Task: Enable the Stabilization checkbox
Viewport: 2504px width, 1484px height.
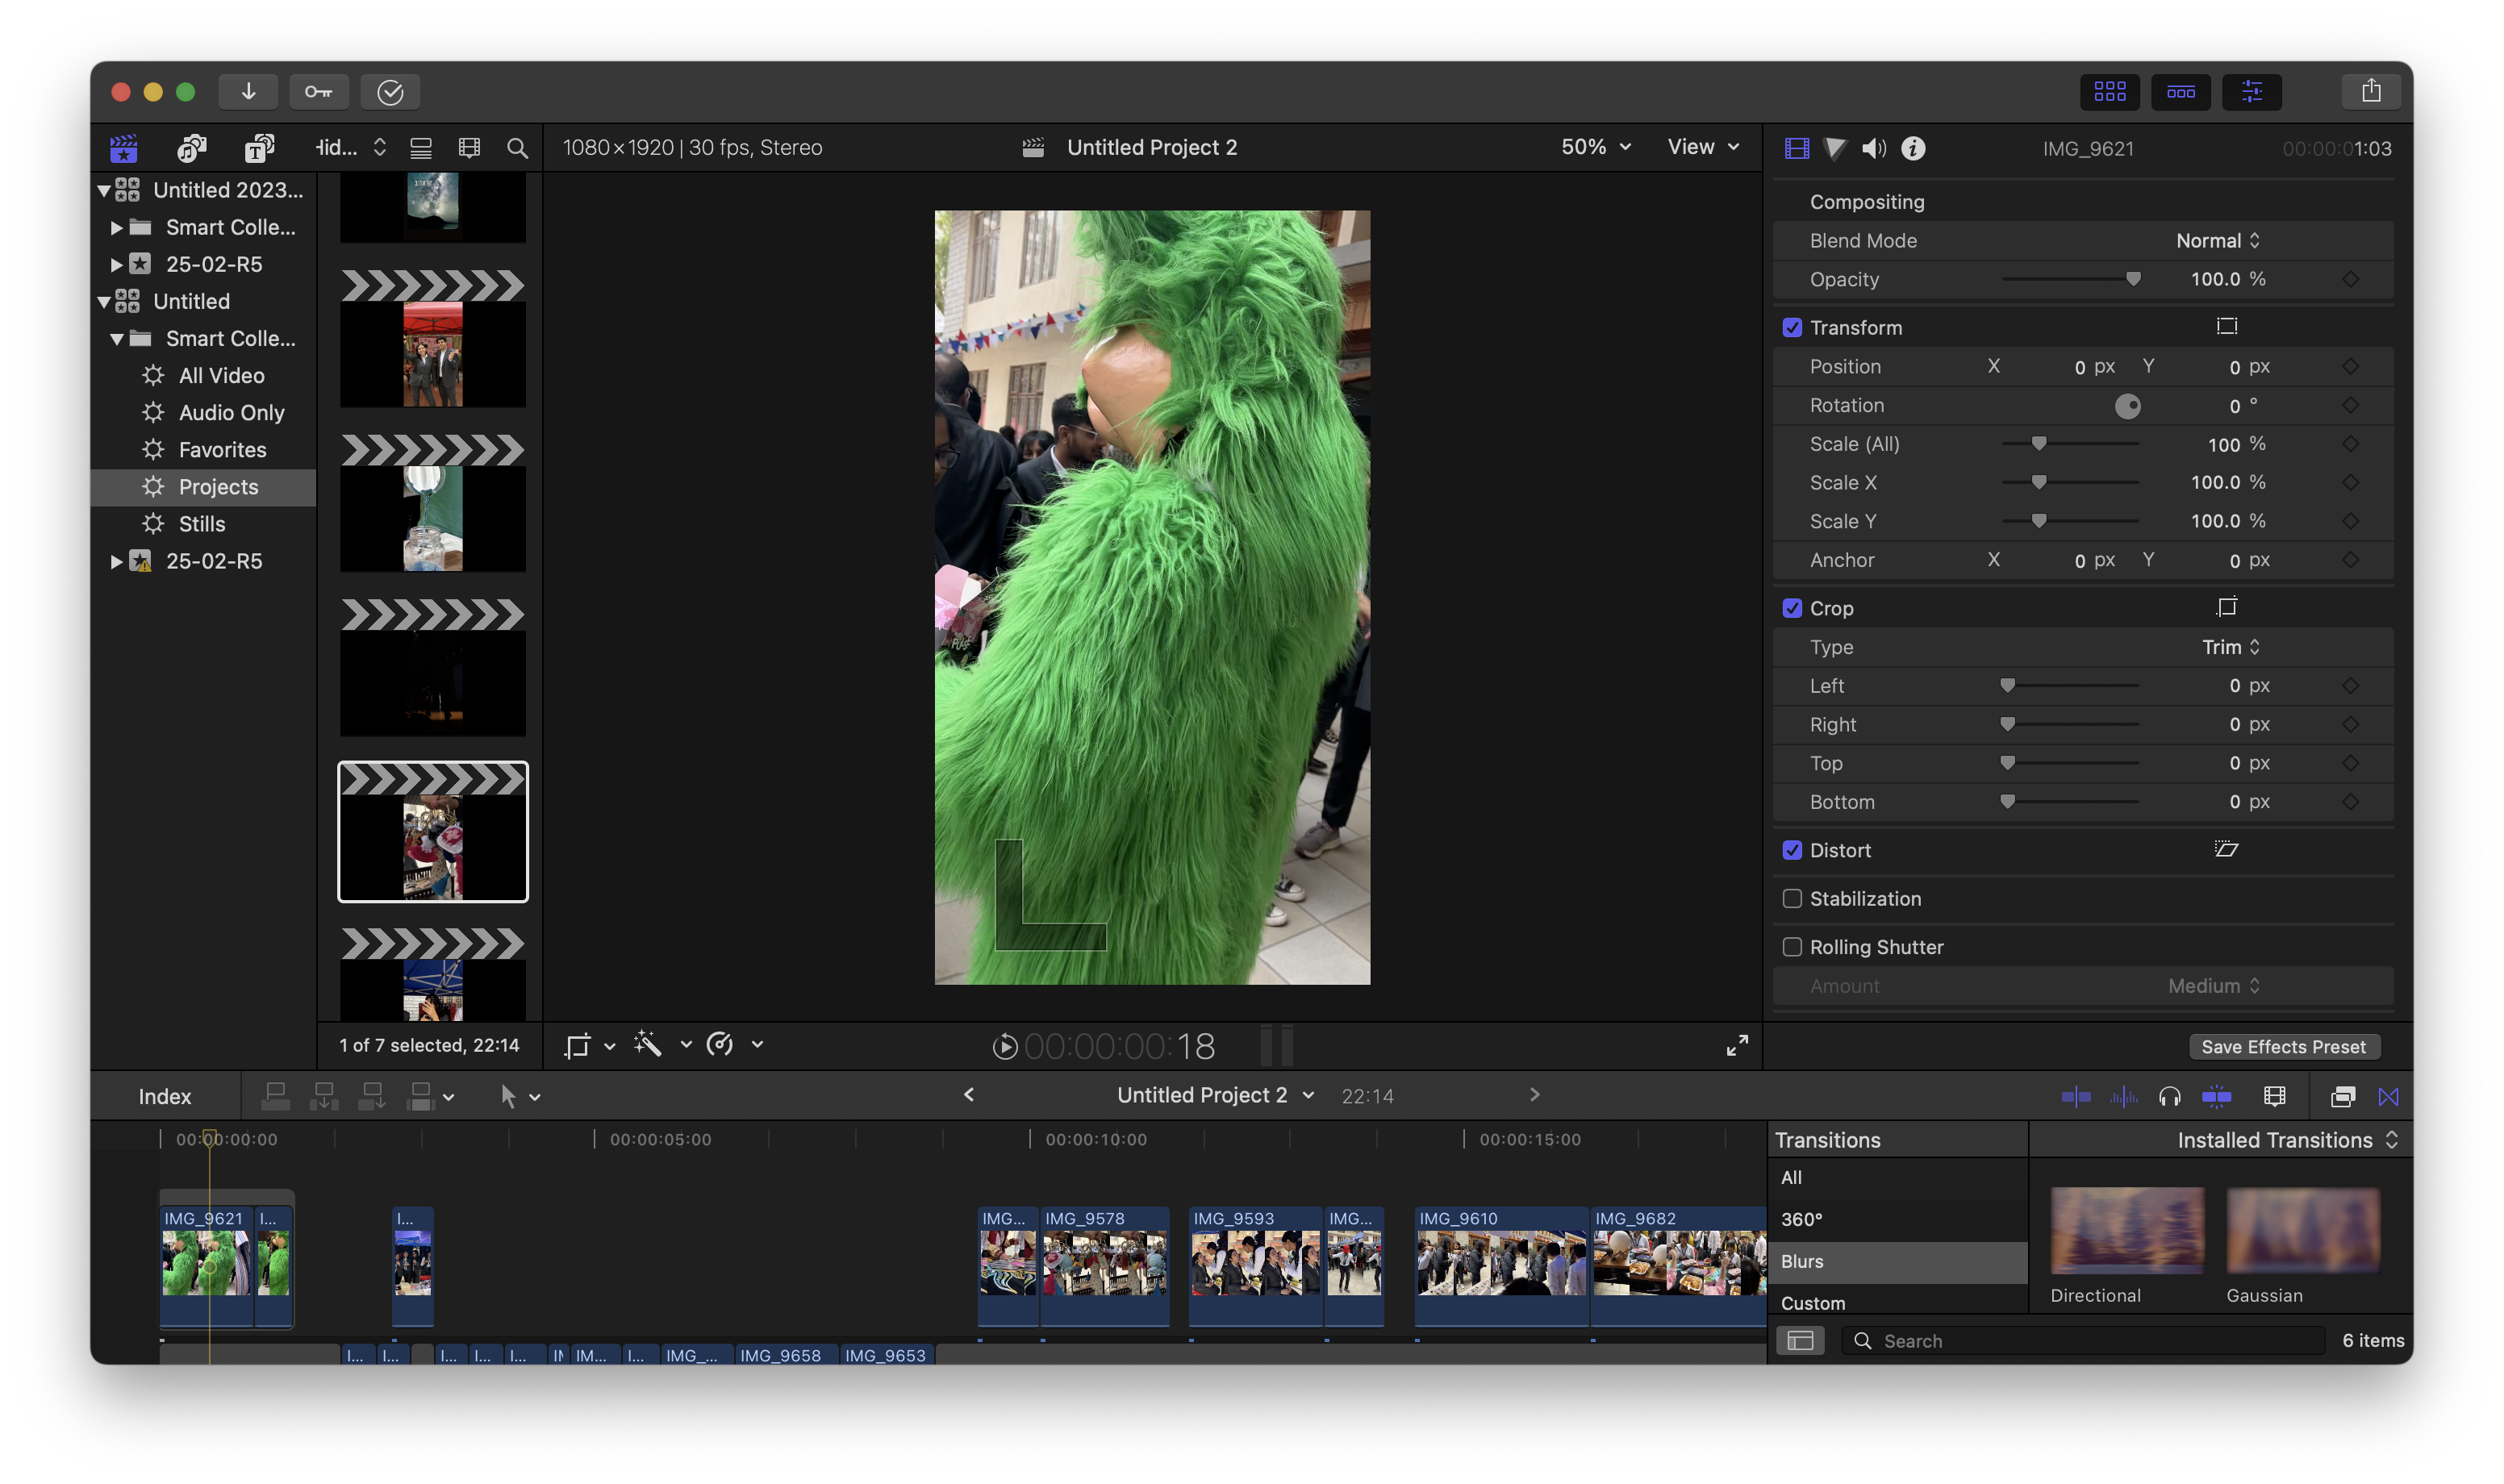Action: pyautogui.click(x=1792, y=898)
